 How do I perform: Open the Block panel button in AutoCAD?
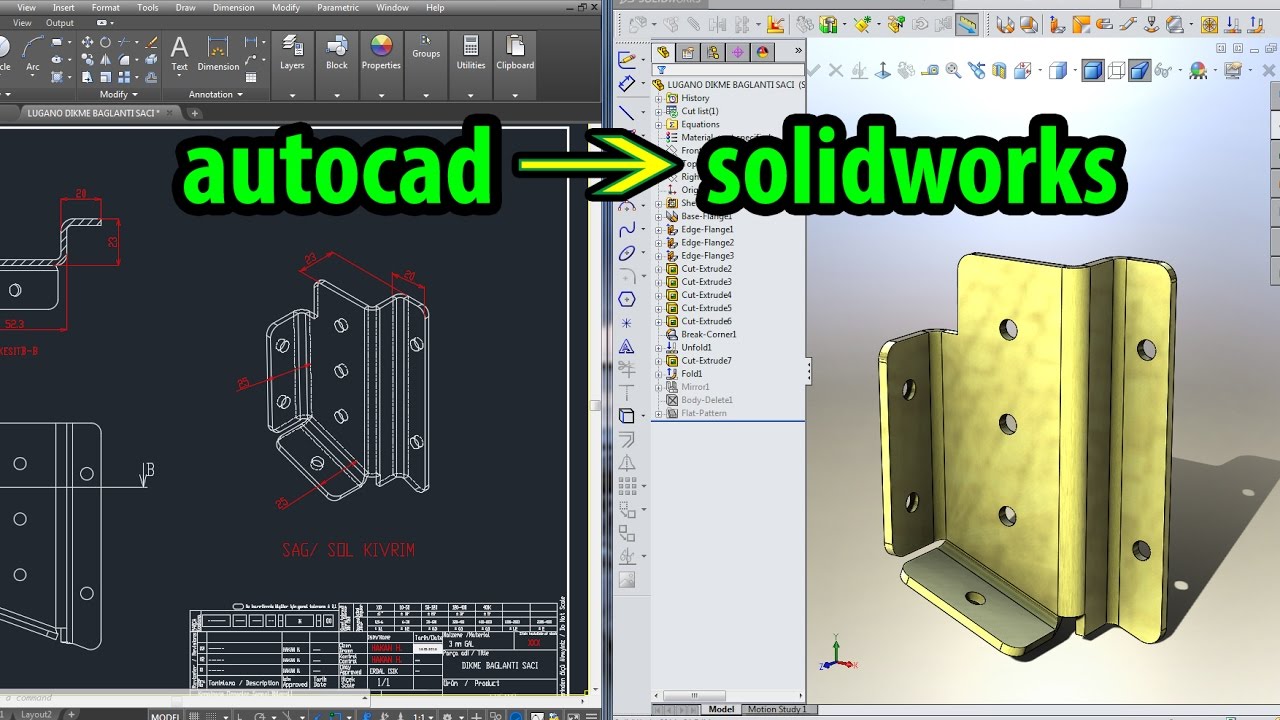tap(337, 53)
